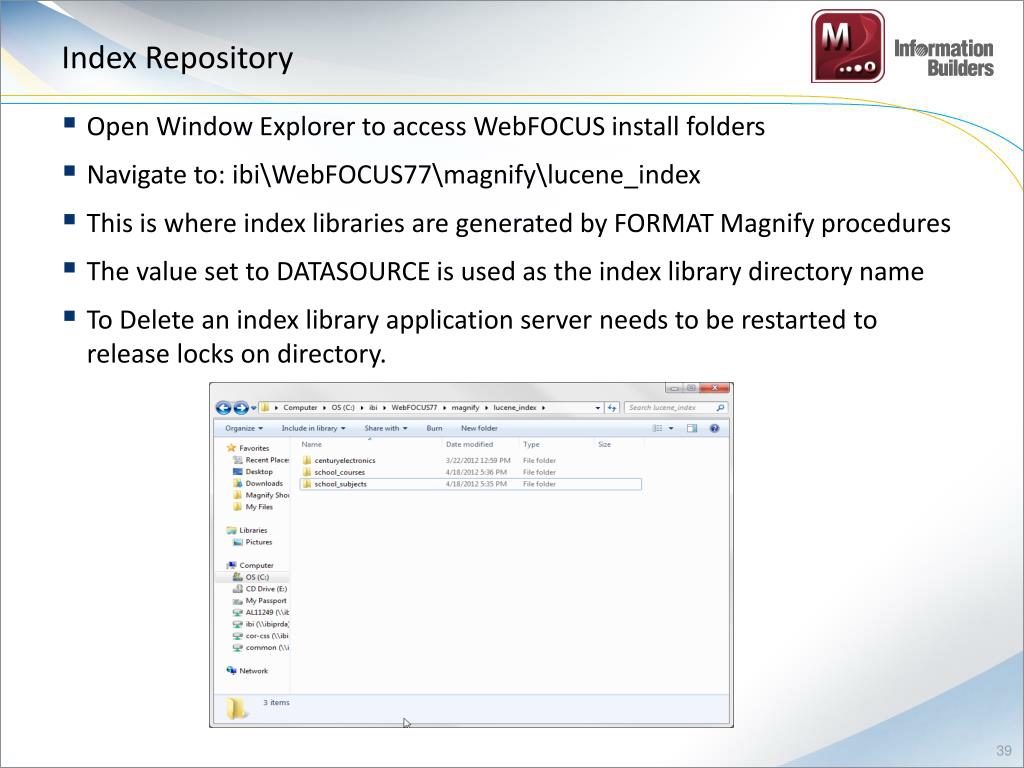Click the refresh button beside address bar

(612, 408)
